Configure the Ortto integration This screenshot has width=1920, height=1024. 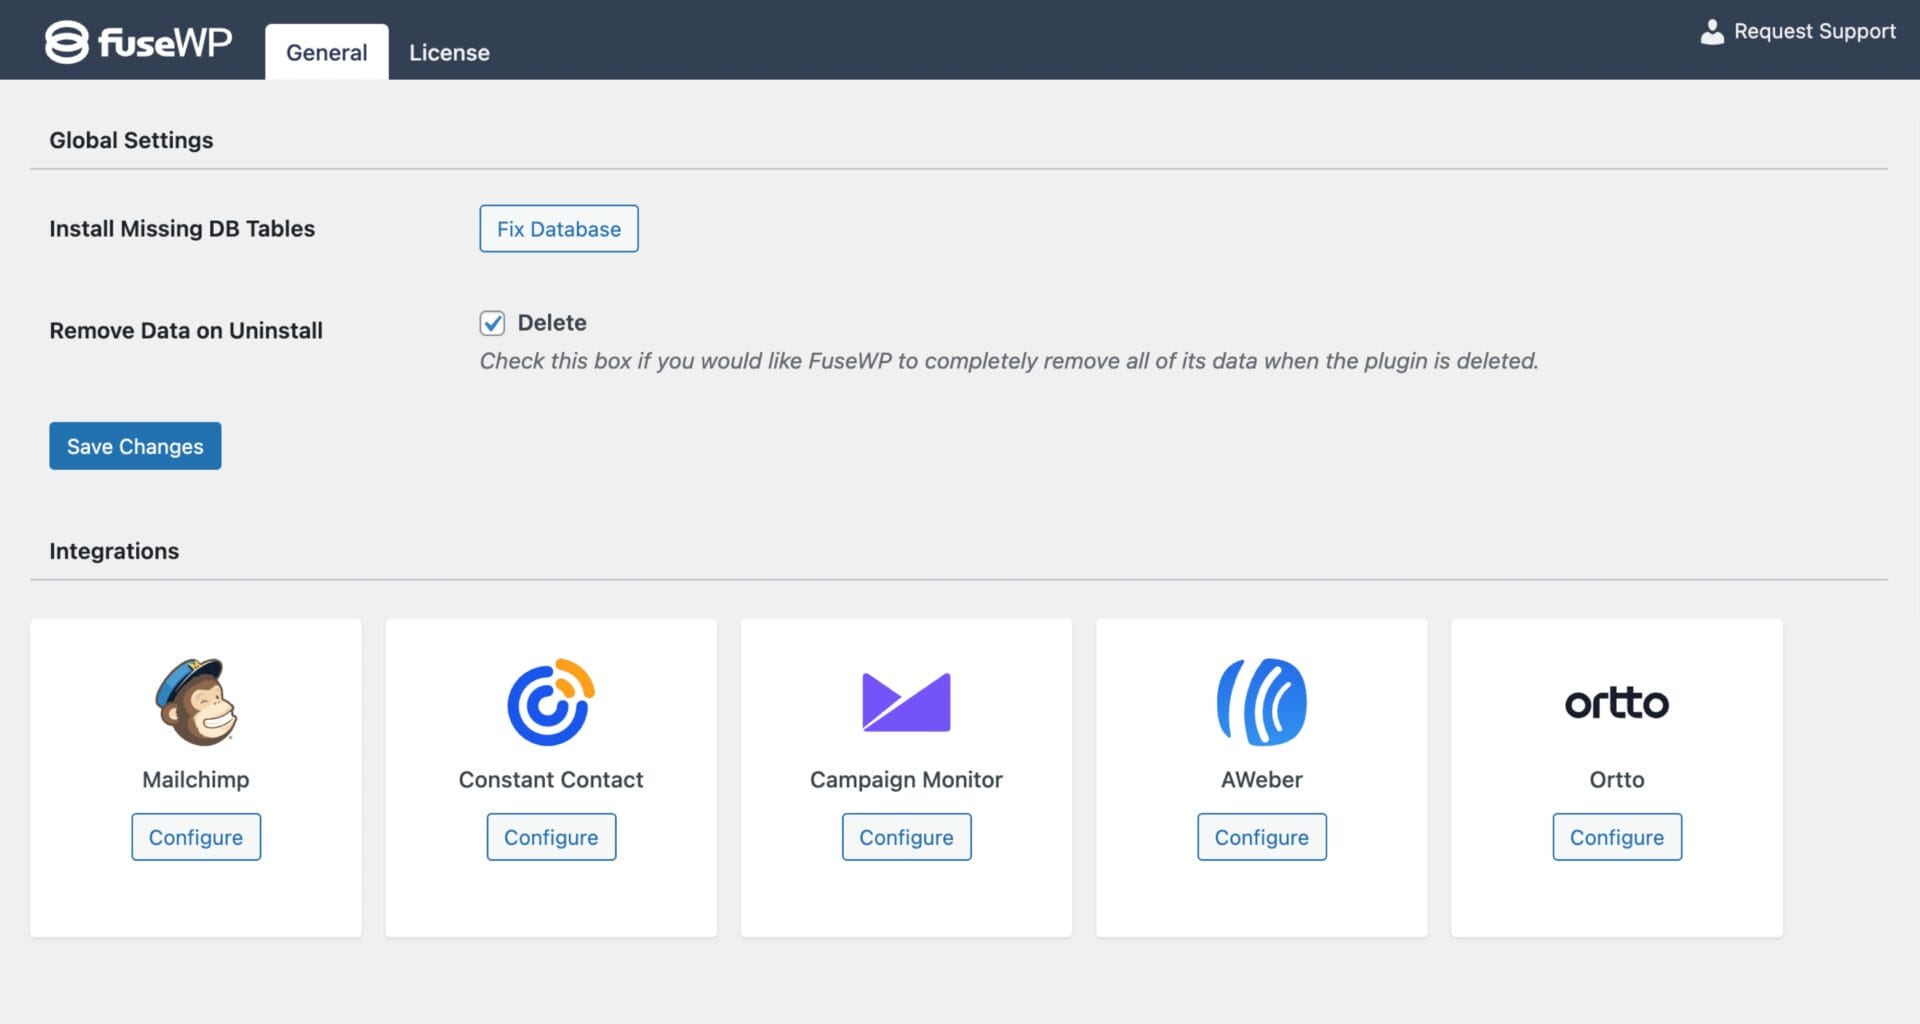point(1617,837)
